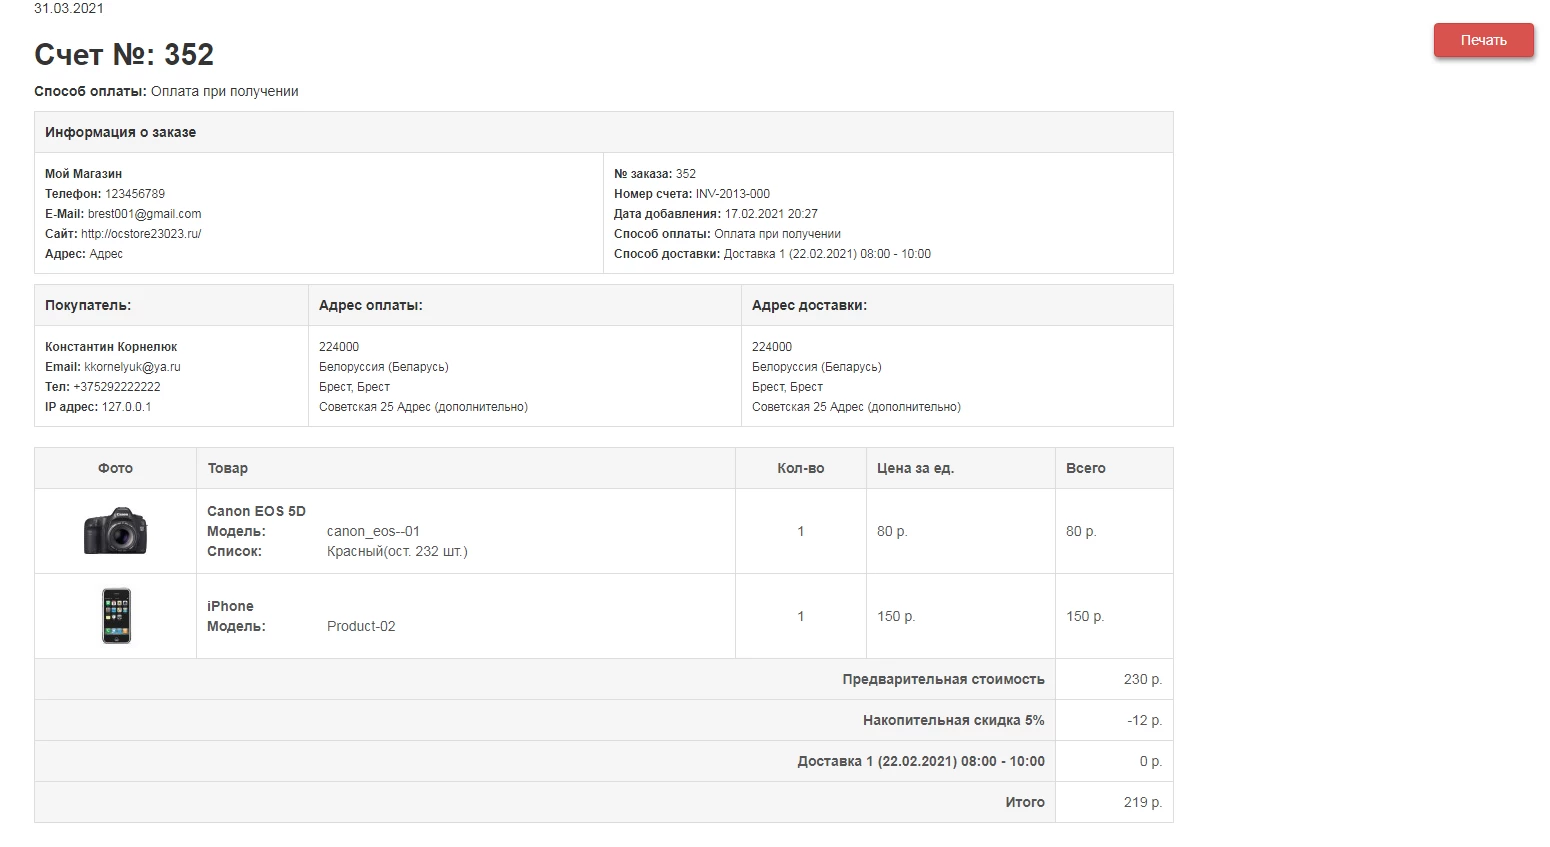
Task: Click the Canon EOS 5D product name
Action: [x=256, y=511]
